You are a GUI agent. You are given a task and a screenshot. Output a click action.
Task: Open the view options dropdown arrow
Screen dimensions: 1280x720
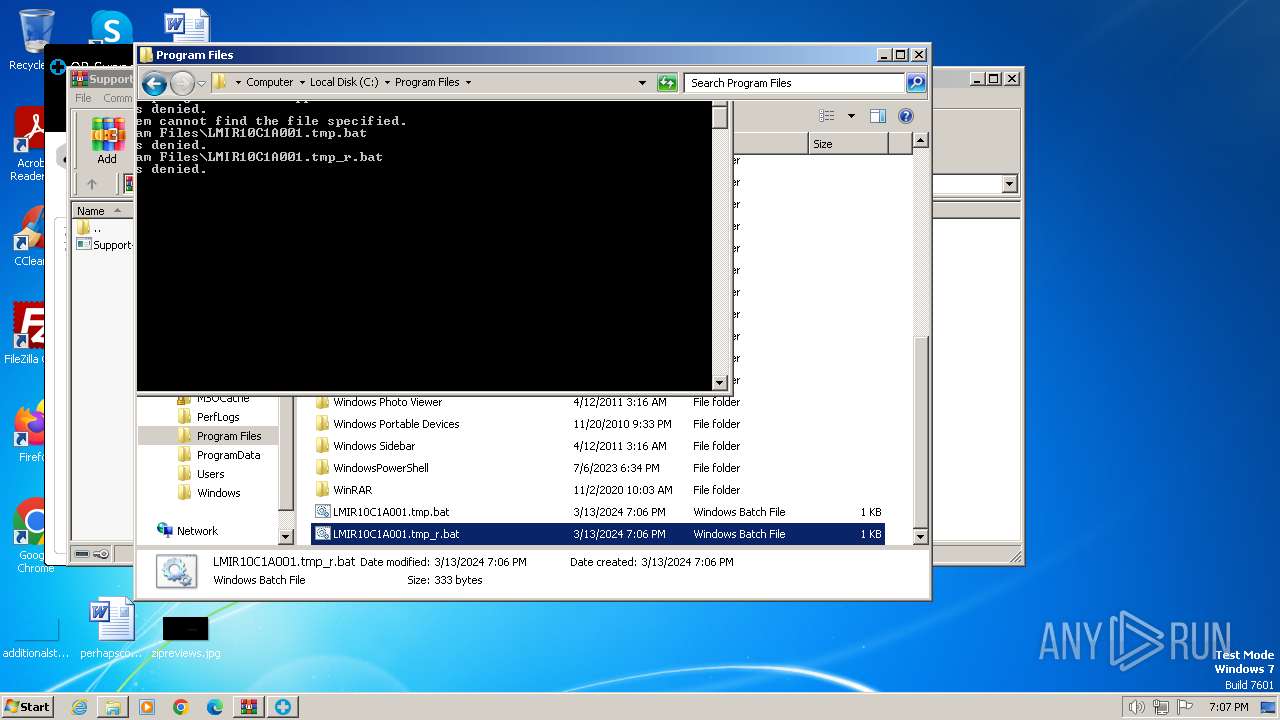851,116
